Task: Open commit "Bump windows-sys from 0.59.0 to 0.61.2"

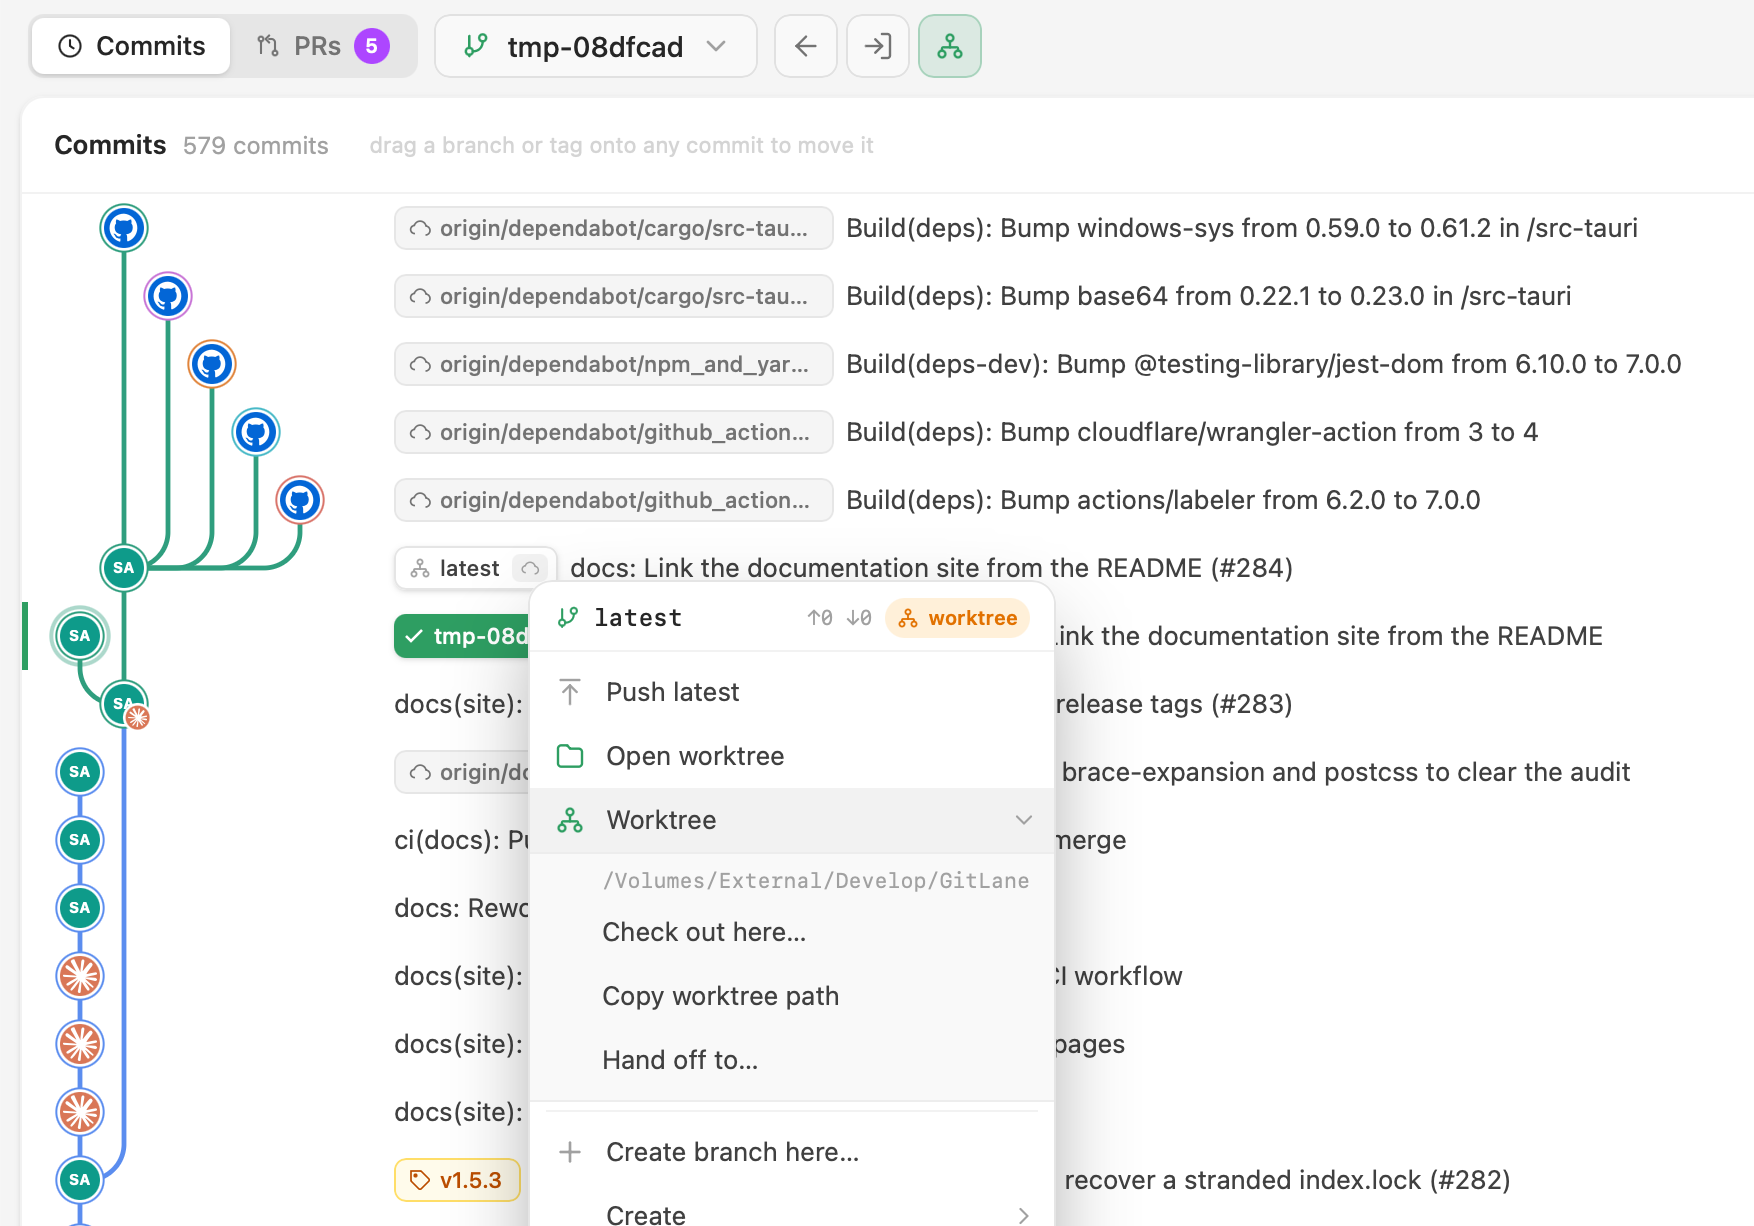Action: (1241, 228)
